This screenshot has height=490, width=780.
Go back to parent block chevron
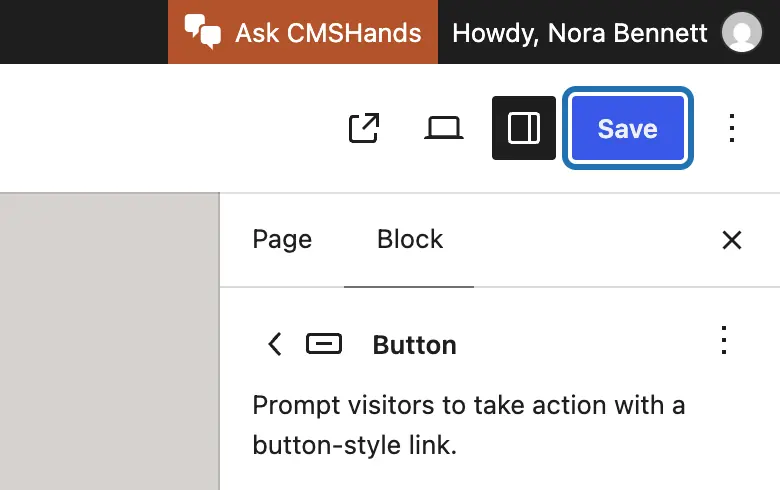pos(275,344)
